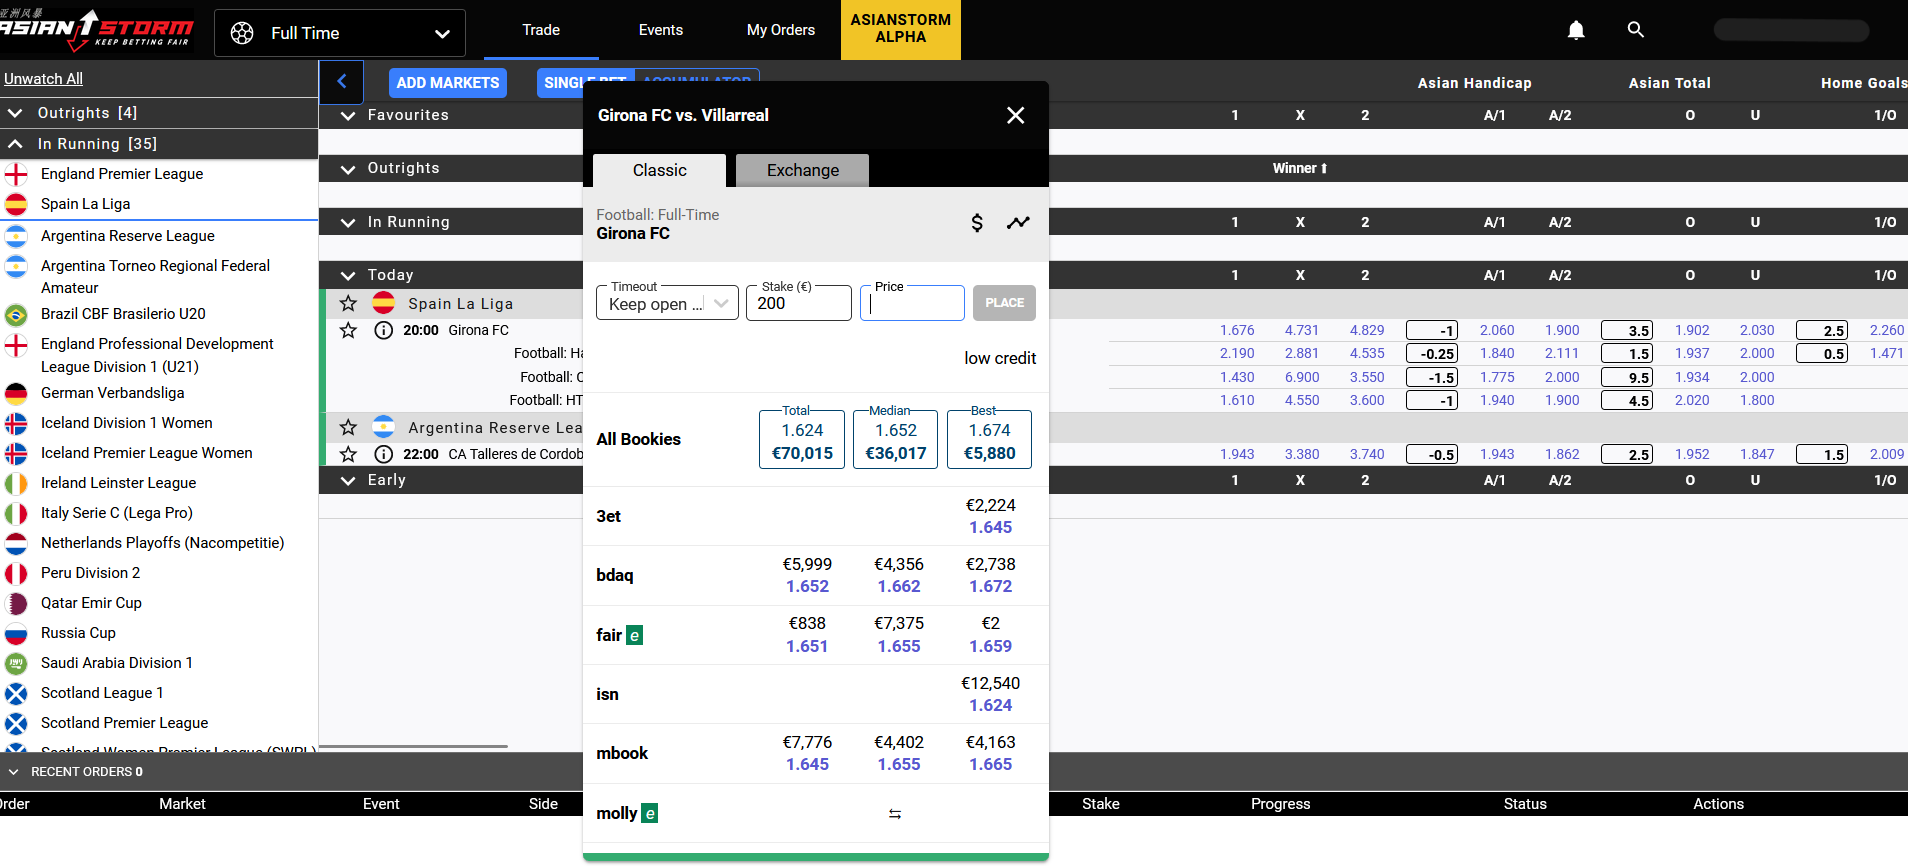Click the Saudi Arabia flag icon
Screen dimensions: 1908x866
[16, 663]
